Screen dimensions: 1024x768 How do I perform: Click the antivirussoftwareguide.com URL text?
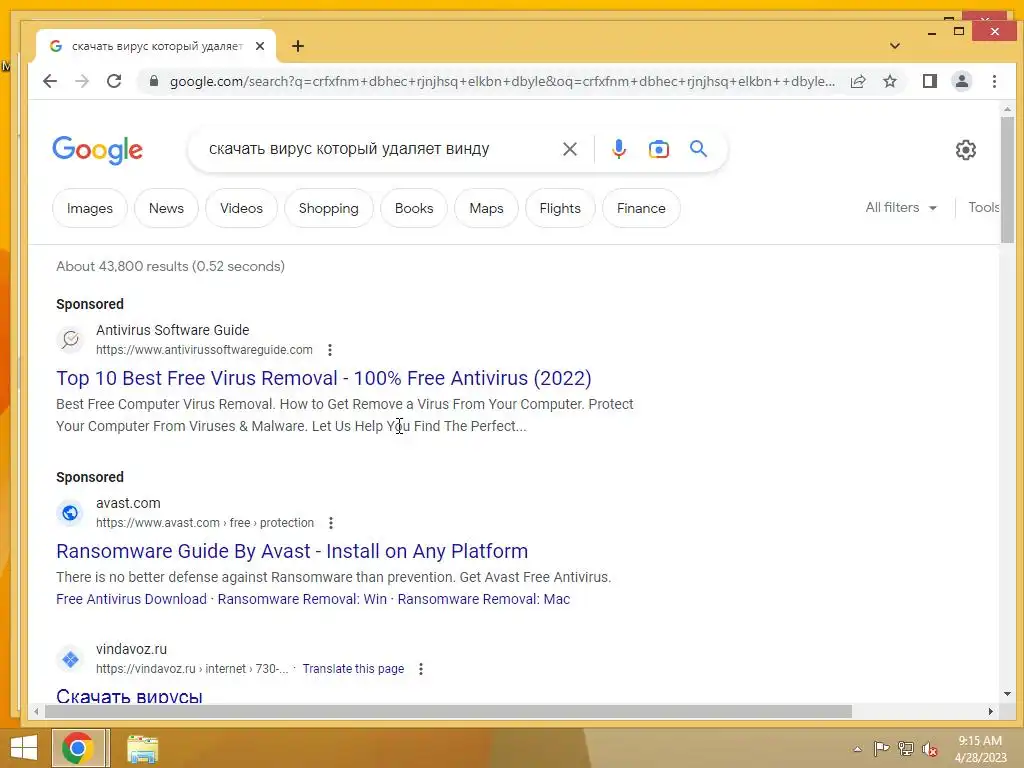(204, 350)
